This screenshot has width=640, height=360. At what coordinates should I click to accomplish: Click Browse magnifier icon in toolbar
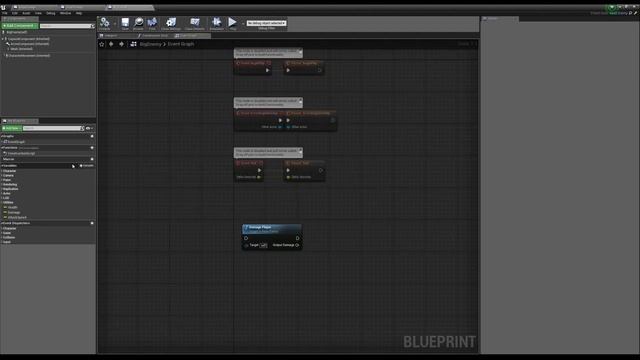pyautogui.click(x=138, y=23)
